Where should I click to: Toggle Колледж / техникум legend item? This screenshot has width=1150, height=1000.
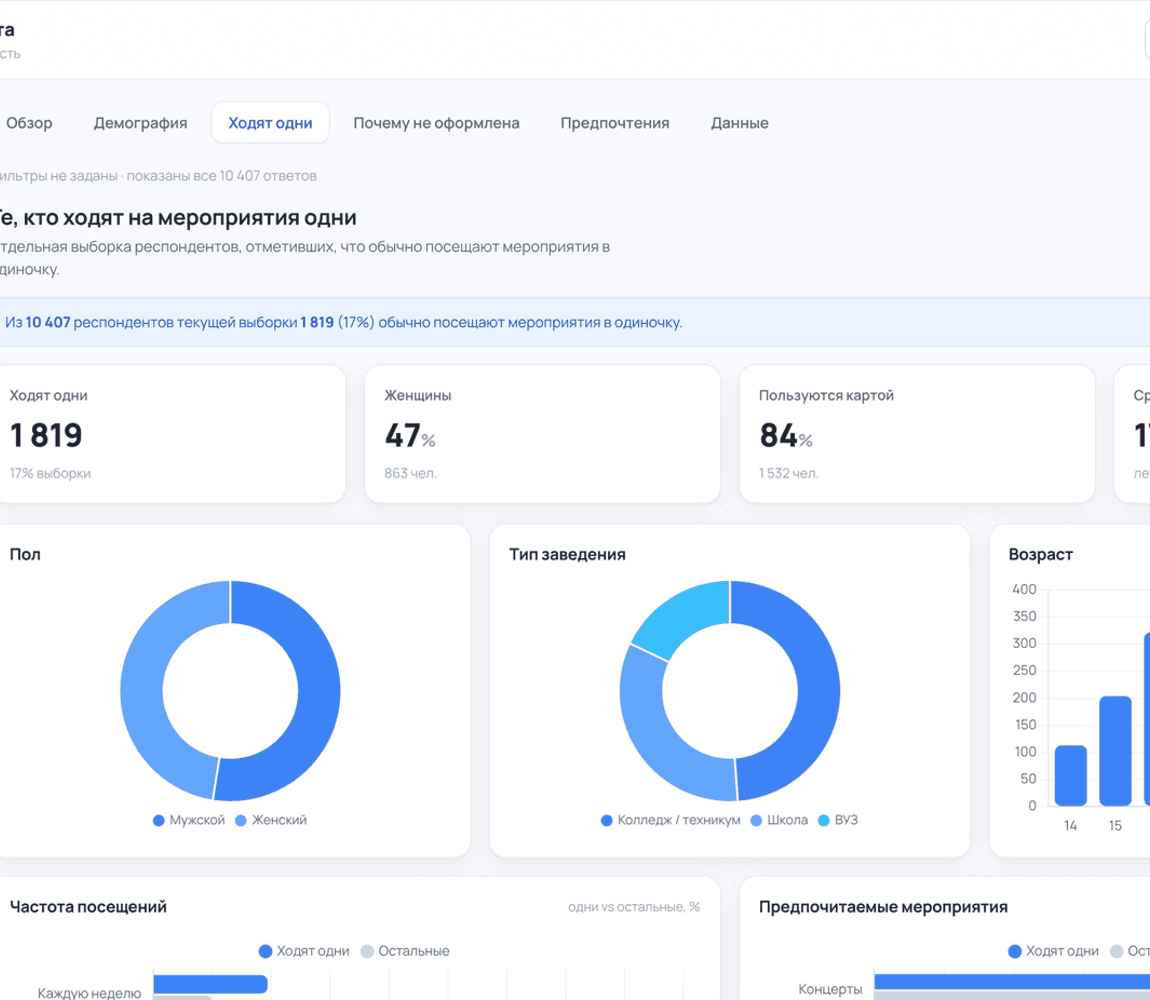pos(670,820)
